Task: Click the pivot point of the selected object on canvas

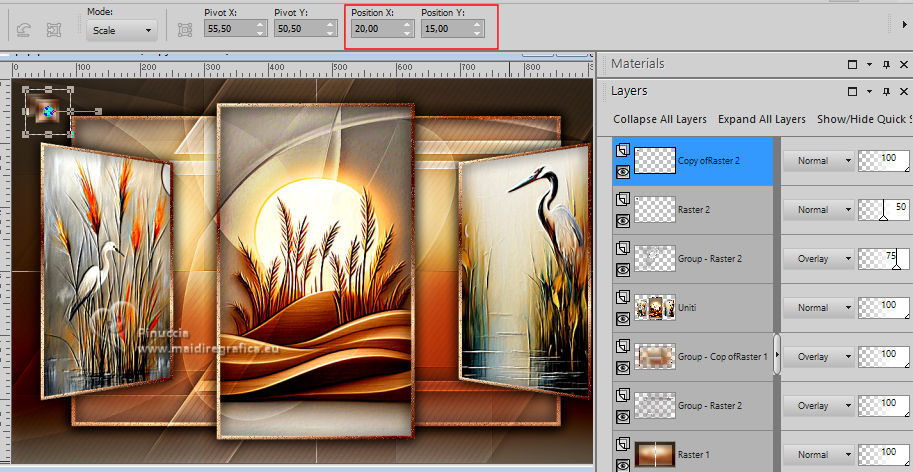Action: pyautogui.click(x=50, y=111)
